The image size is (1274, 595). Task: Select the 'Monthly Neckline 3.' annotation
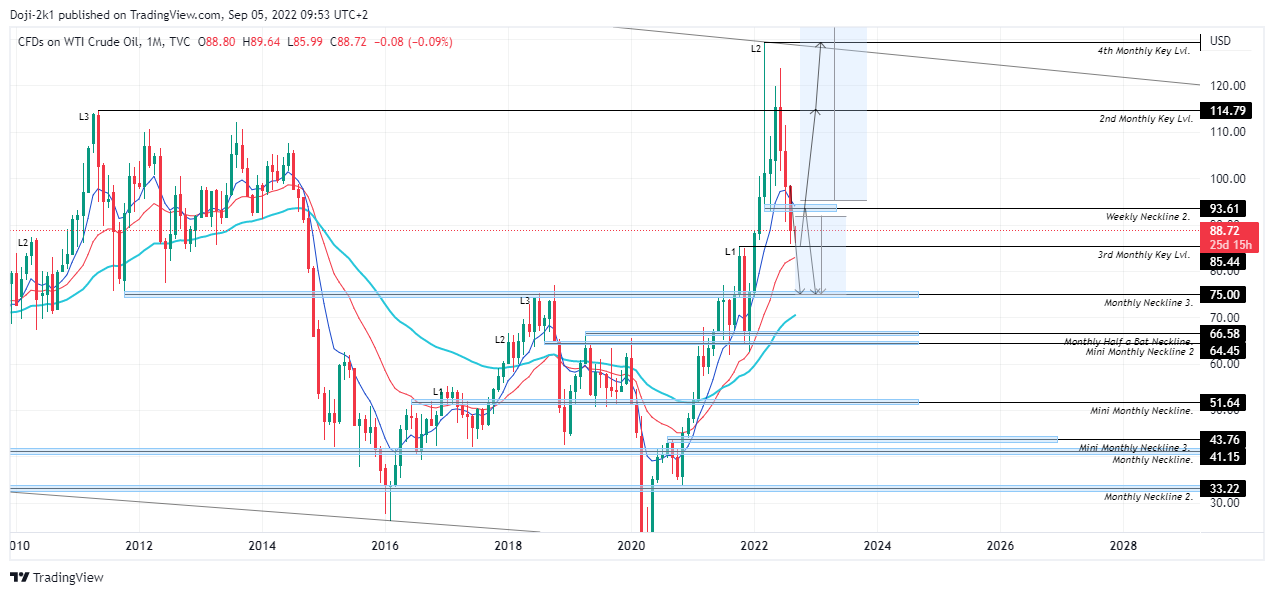tap(1147, 303)
